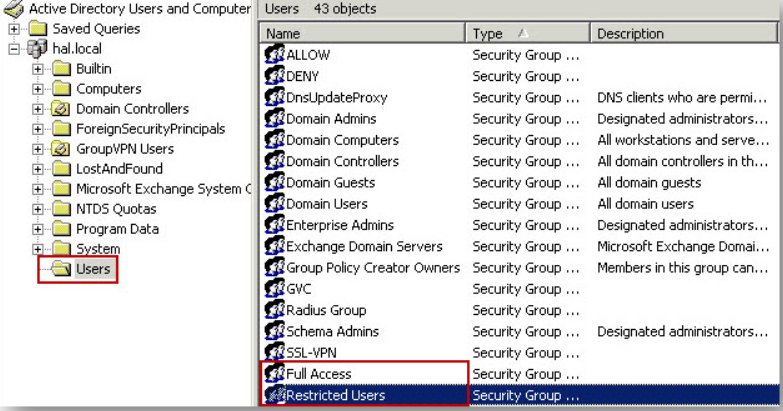Click the hal.local domain icon
783x411 pixels.
[37, 48]
